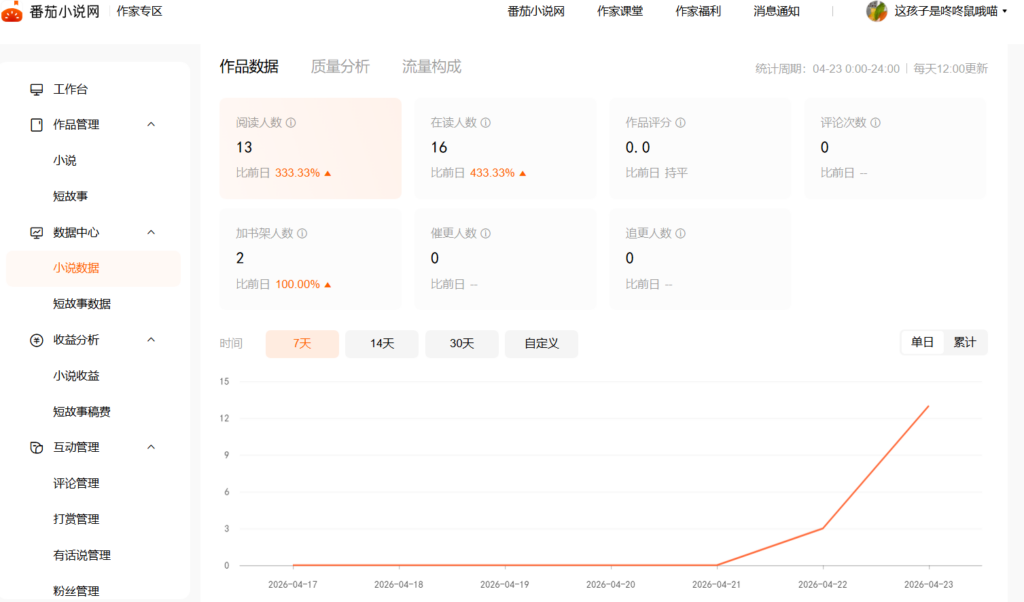Open the username dropdown arrow
1024x602 pixels.
[x=1004, y=12]
